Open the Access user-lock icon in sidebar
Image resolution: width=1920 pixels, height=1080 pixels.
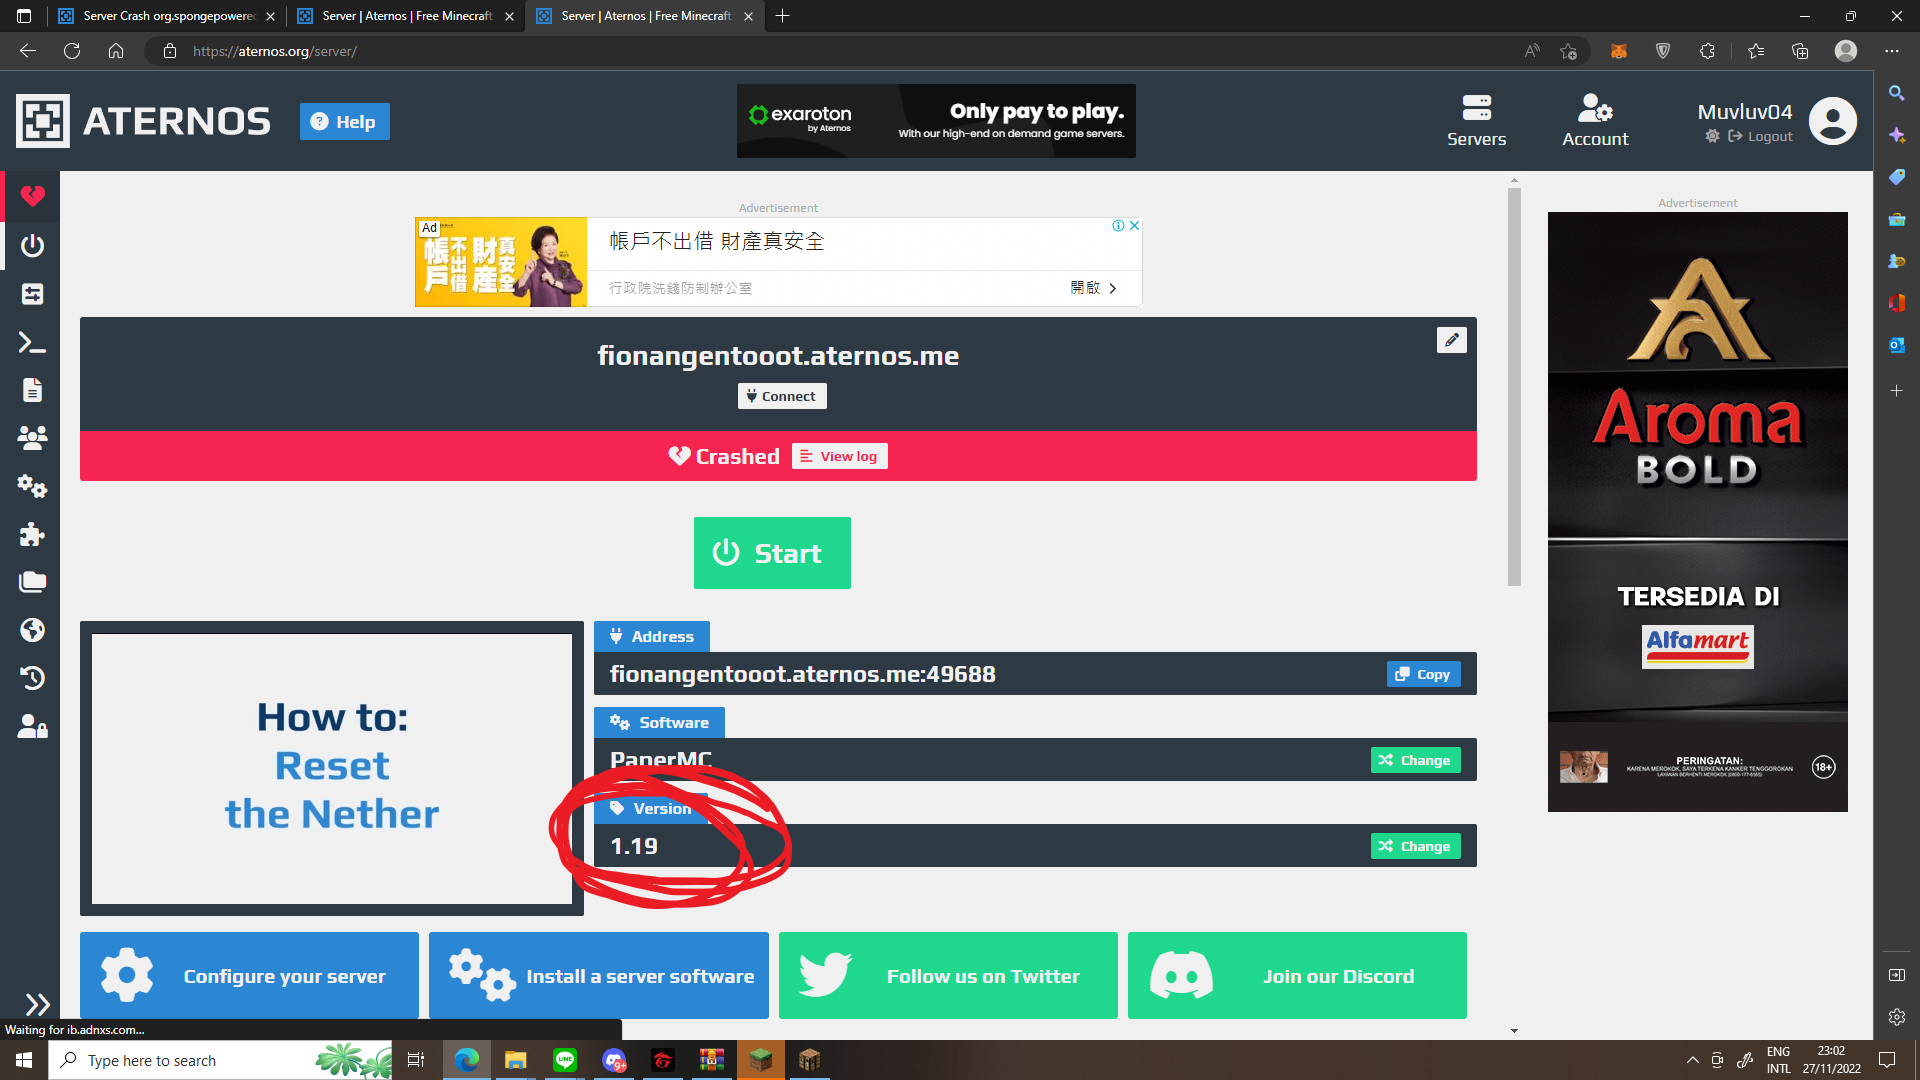[x=32, y=726]
